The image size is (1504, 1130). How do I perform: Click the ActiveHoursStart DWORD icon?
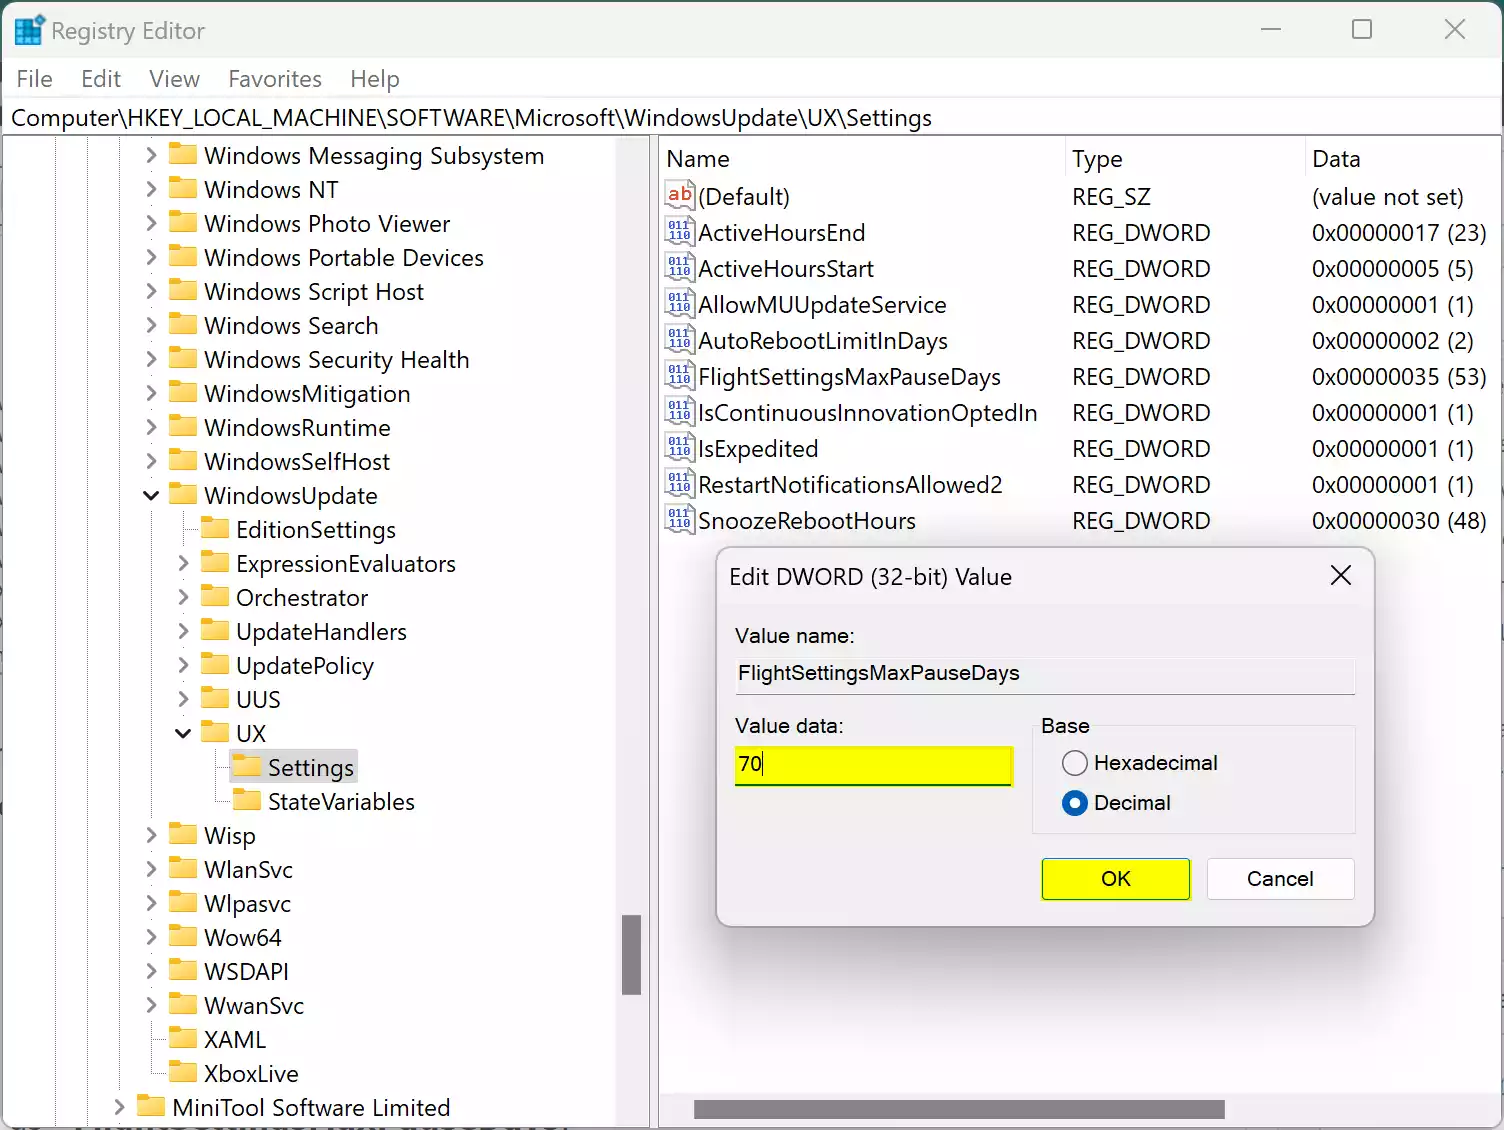click(680, 268)
